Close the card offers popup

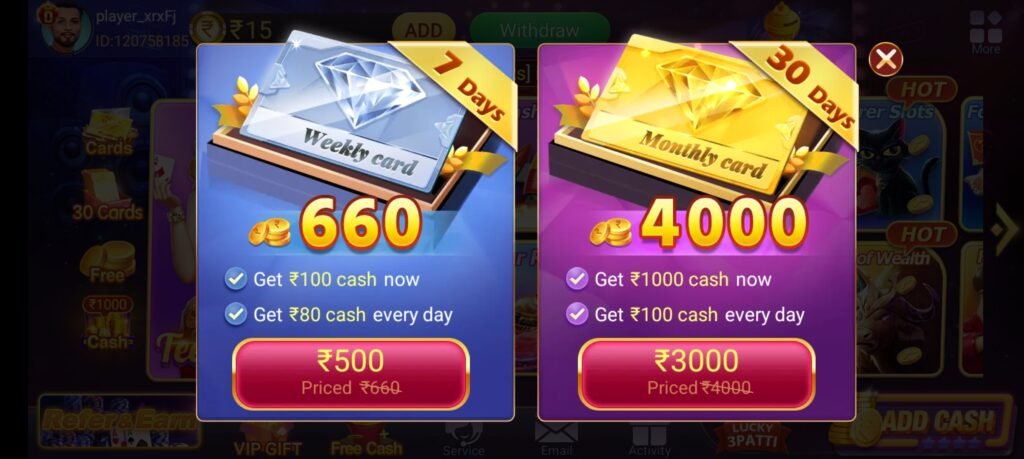tap(886, 59)
